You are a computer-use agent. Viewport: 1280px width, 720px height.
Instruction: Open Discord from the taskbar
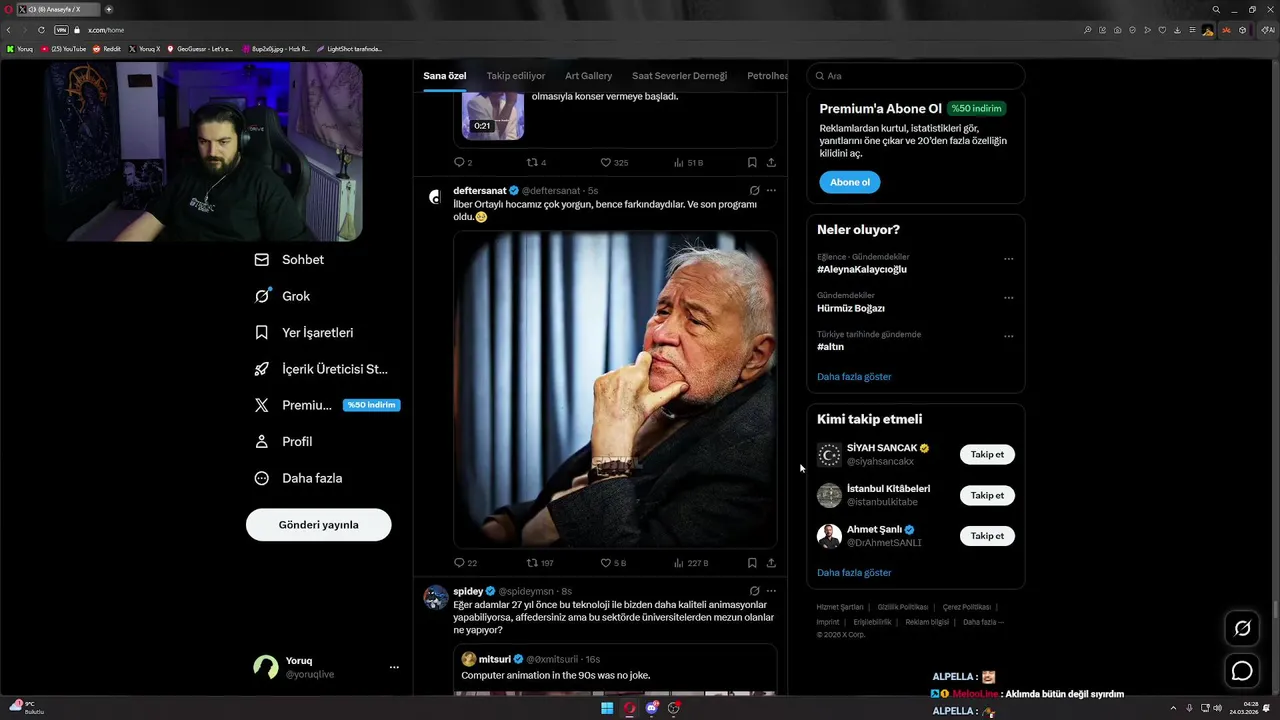point(652,709)
